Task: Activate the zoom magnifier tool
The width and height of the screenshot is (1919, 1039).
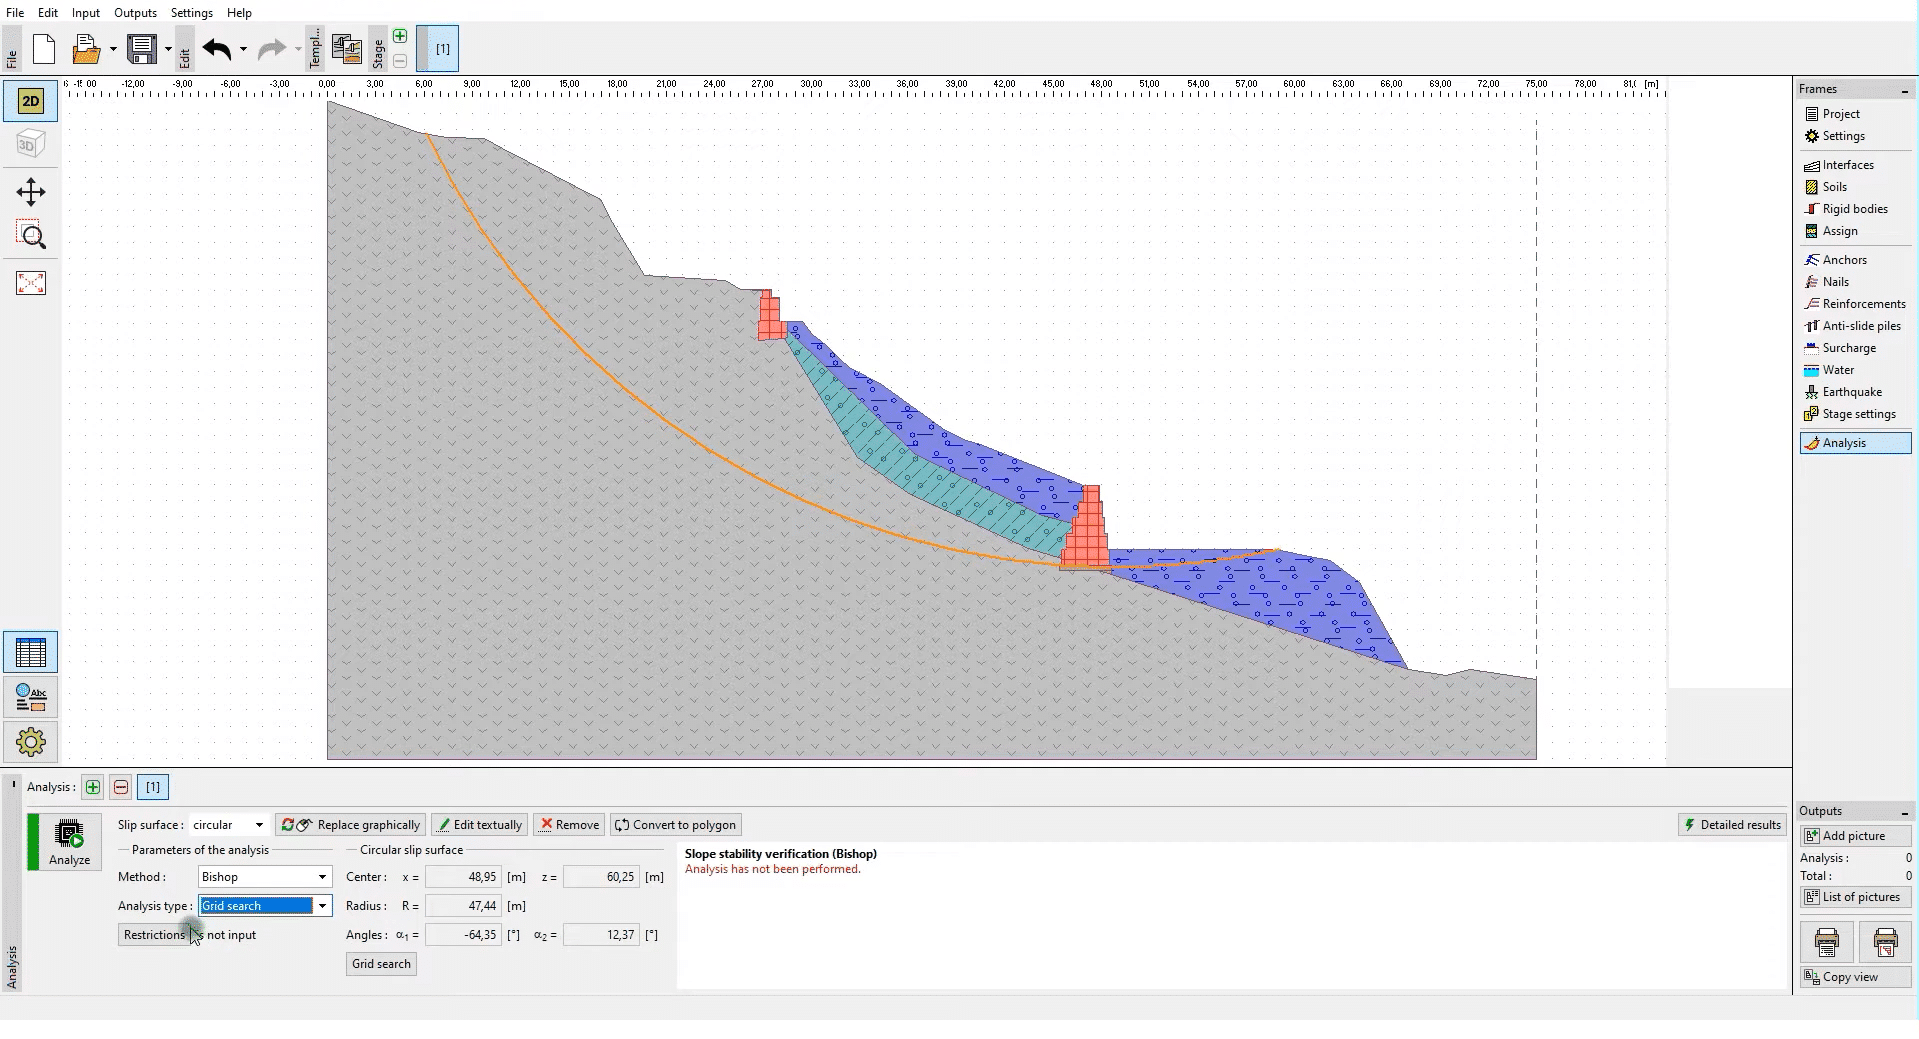Action: pyautogui.click(x=30, y=236)
